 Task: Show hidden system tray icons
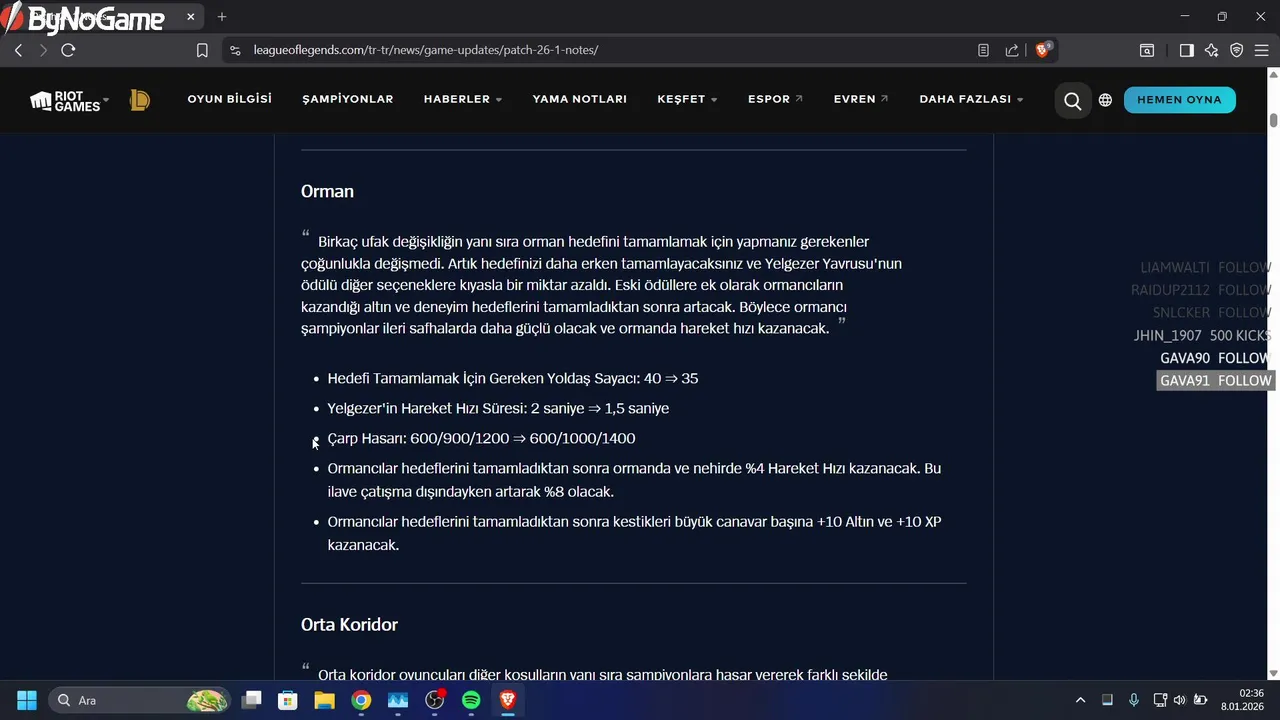pyautogui.click(x=1080, y=700)
